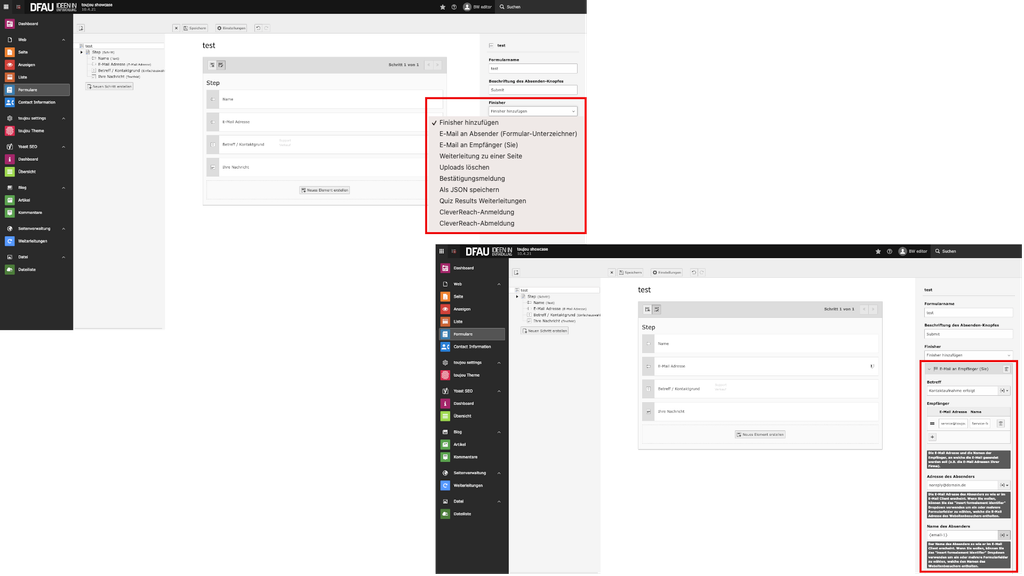This screenshot has width=1024, height=576.
Task: Switch to preview mode in upper screenshot stage
Action: tap(221, 65)
